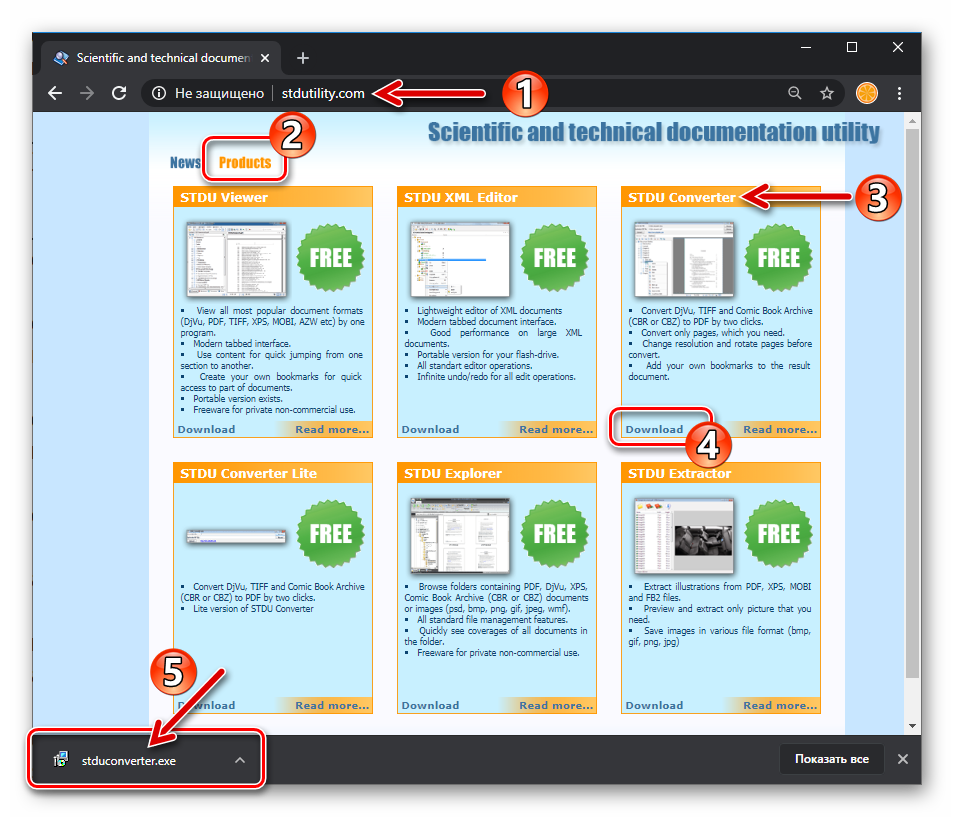This screenshot has width=954, height=817.
Task: Open the orange profile avatar
Action: (866, 93)
